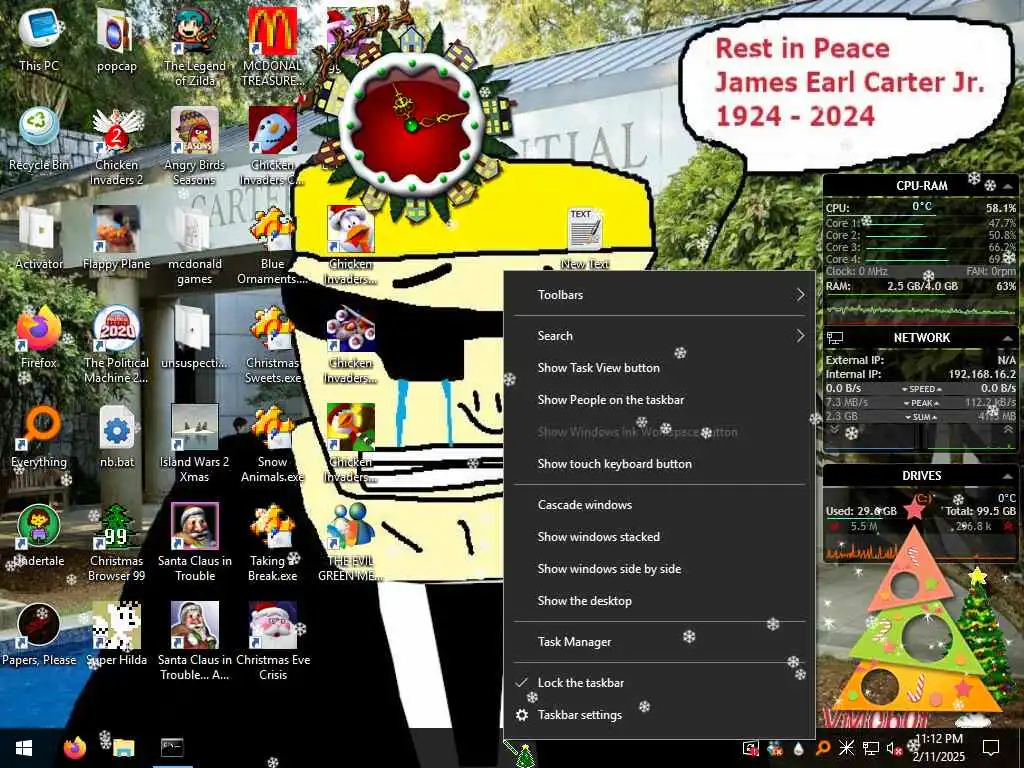Viewport: 1024px width, 768px height.
Task: Click the Christmas tree taskbar icon
Action: tap(524, 754)
